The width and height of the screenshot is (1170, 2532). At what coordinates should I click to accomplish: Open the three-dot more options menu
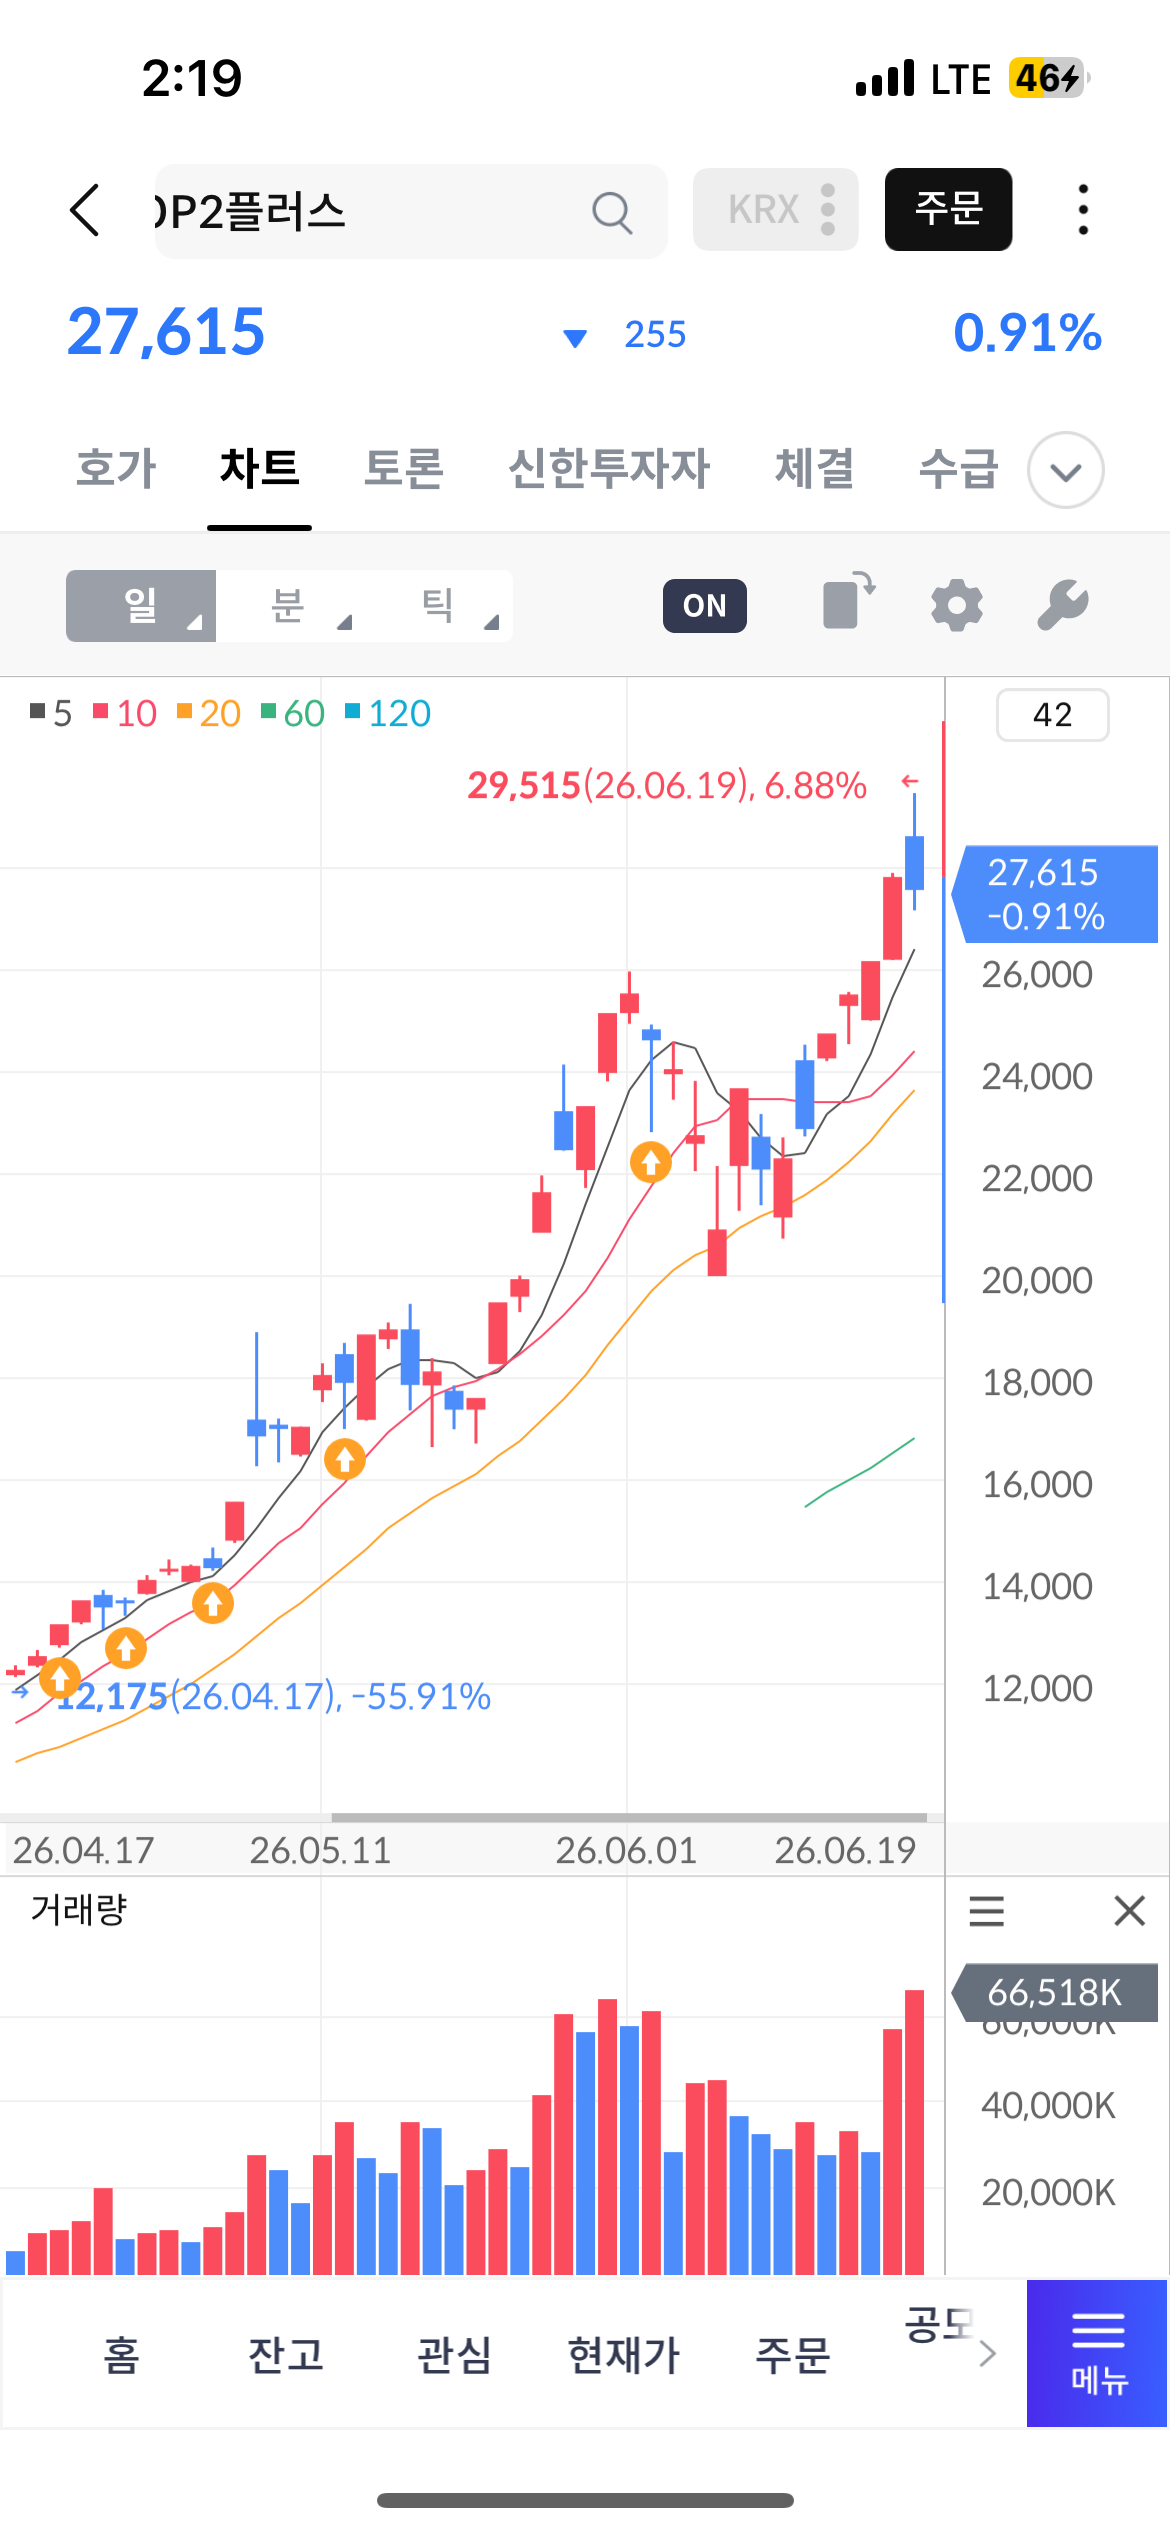click(1083, 210)
